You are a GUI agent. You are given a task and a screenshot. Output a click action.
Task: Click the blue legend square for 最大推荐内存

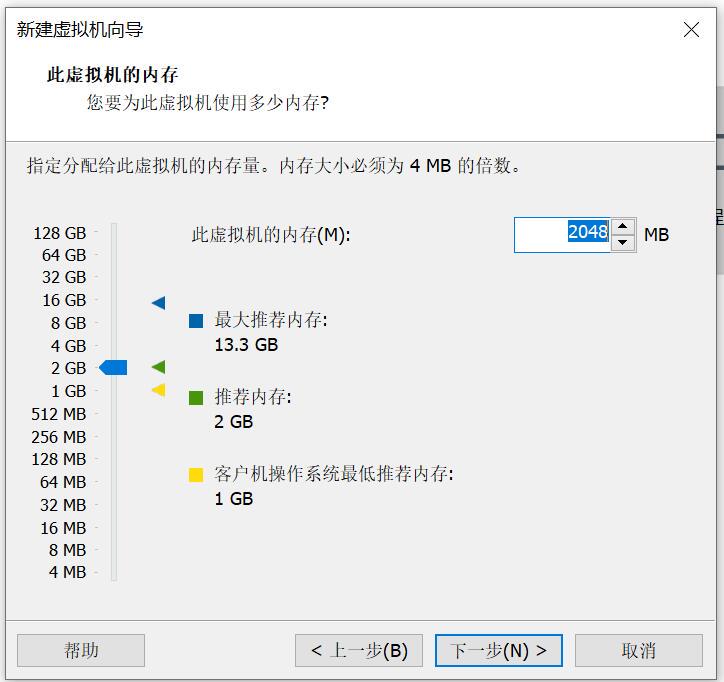point(196,320)
